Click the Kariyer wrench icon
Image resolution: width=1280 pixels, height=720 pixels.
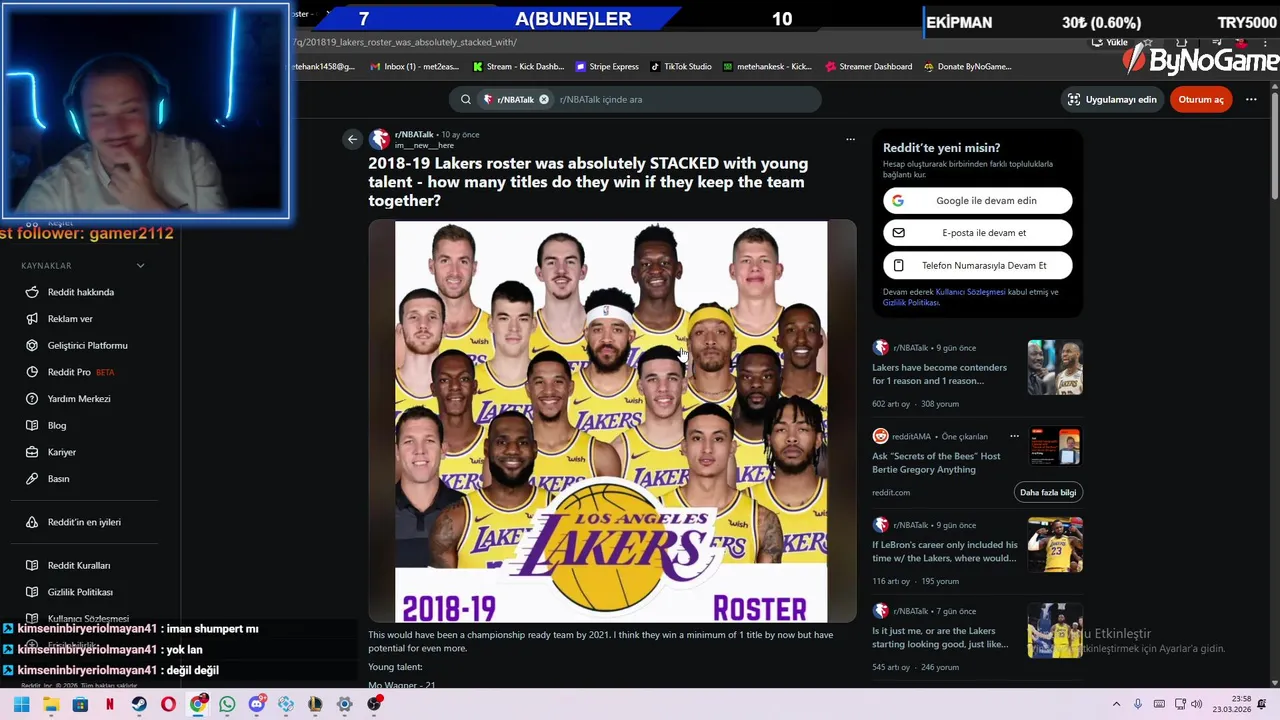coord(32,452)
